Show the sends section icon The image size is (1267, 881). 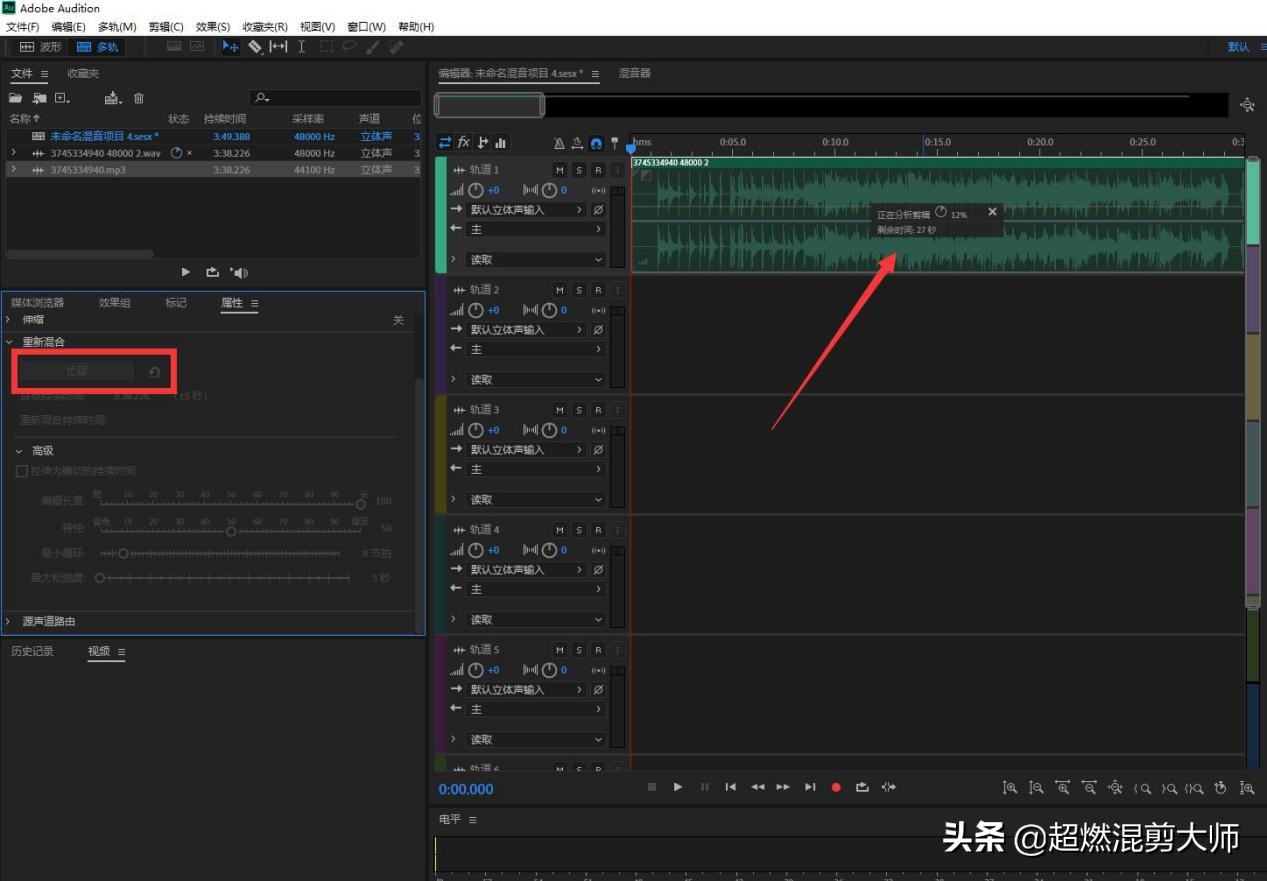(483, 143)
